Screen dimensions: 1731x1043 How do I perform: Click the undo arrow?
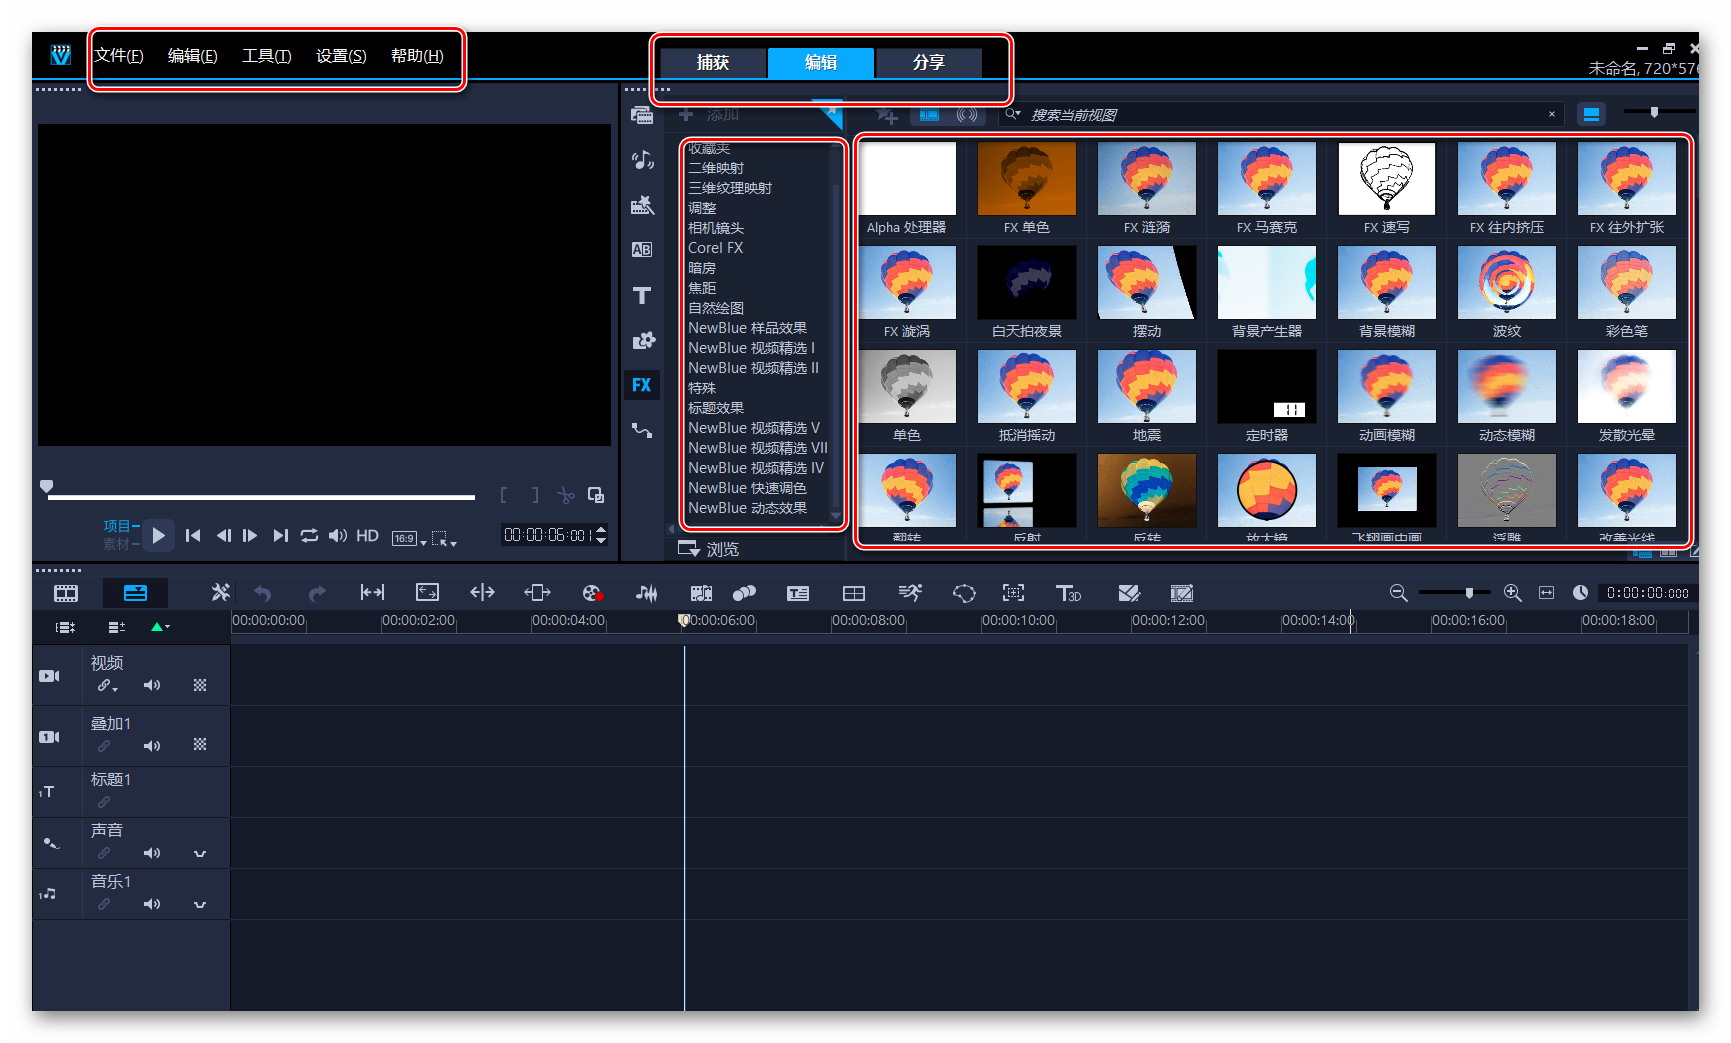263,594
